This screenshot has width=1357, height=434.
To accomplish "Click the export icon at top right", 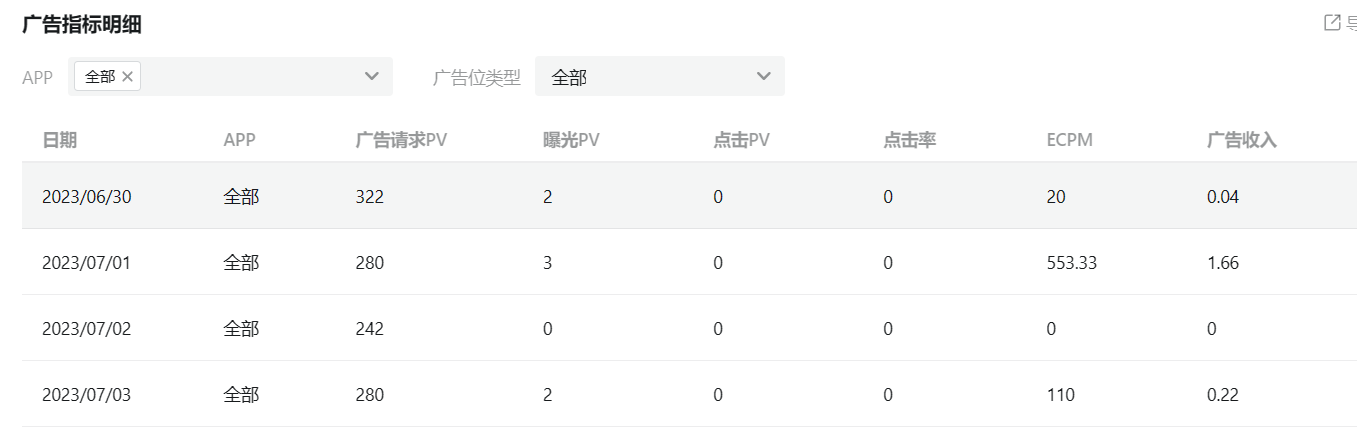I will click(1331, 23).
